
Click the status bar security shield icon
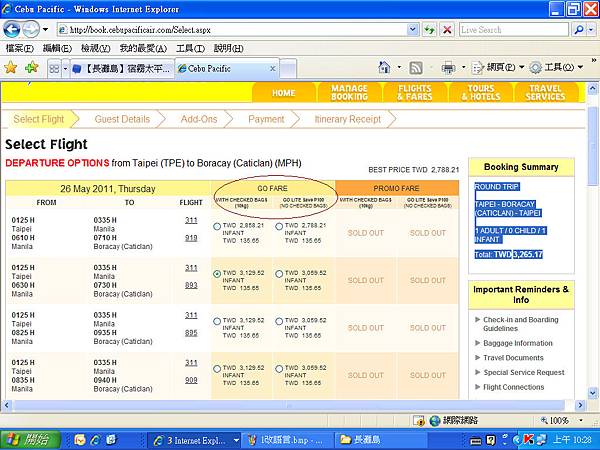pos(419,421)
